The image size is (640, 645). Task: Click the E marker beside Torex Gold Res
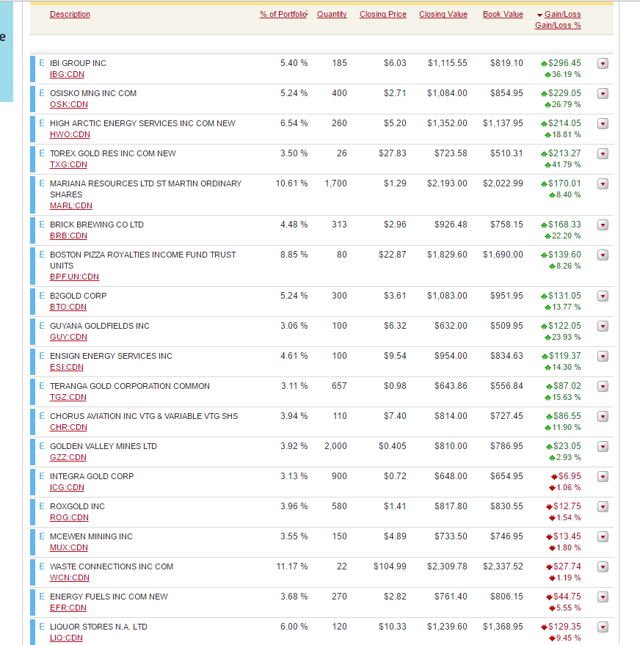coord(42,153)
